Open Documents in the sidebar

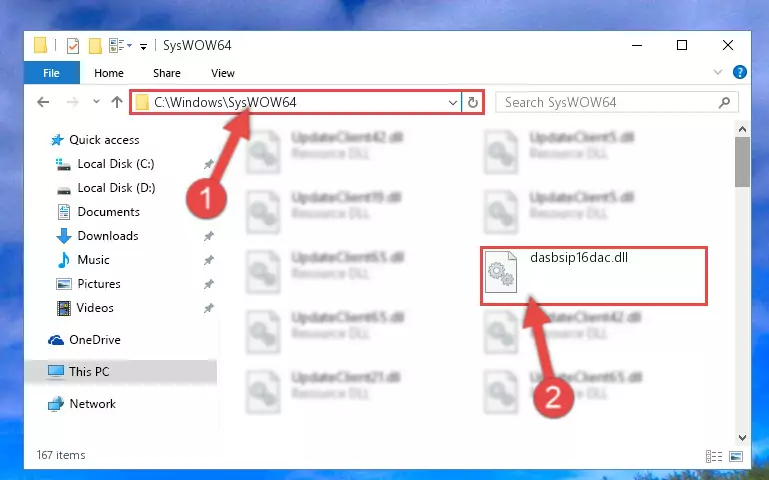coord(108,212)
